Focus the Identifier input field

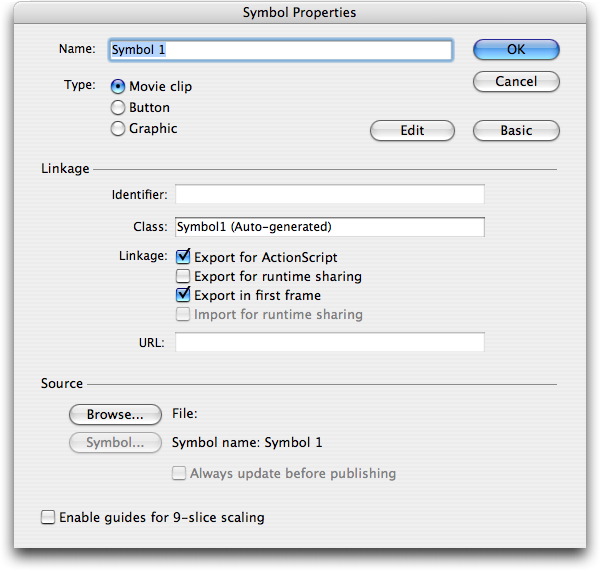(x=329, y=194)
